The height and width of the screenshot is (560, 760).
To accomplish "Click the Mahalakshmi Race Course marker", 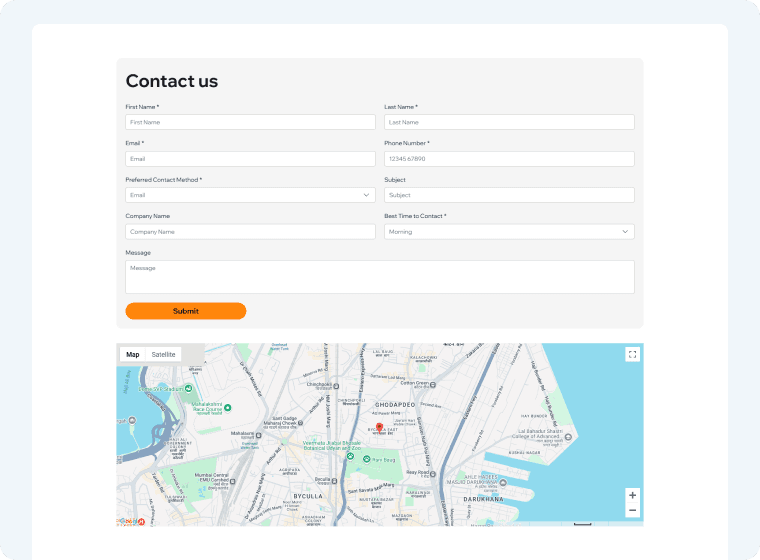I will (227, 408).
